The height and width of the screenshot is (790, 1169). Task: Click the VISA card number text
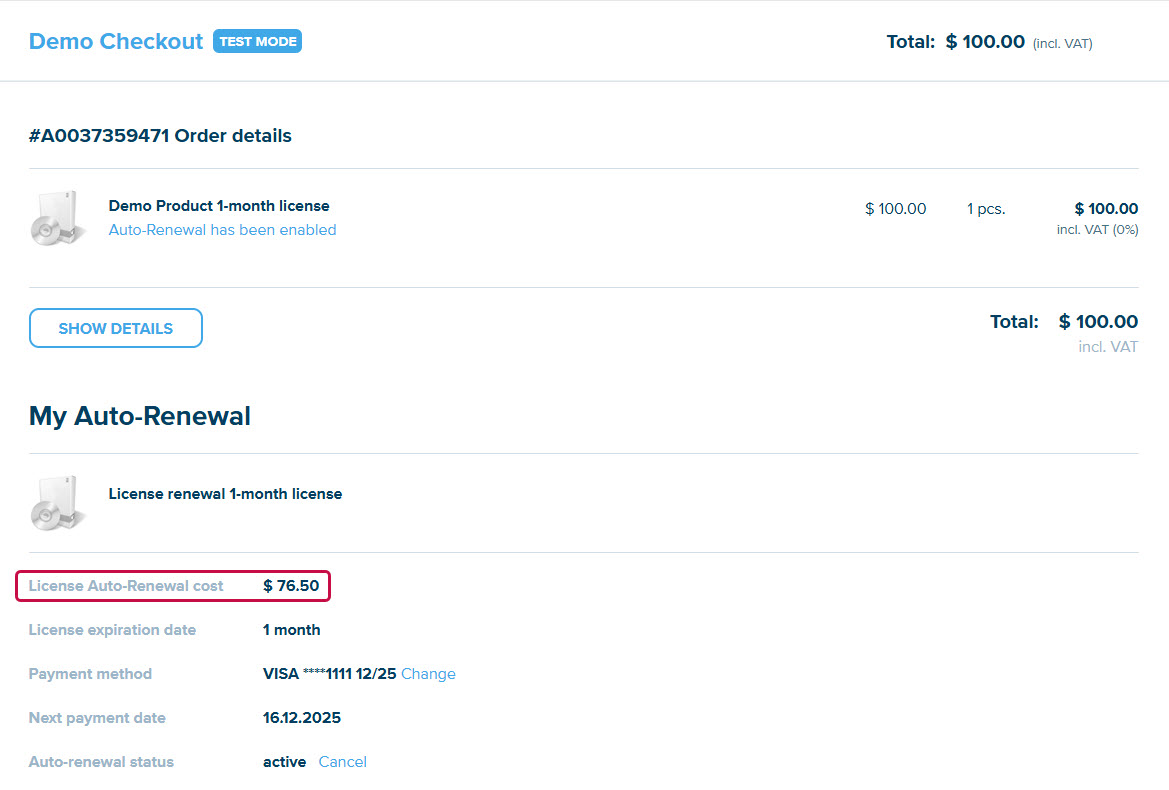(x=329, y=674)
